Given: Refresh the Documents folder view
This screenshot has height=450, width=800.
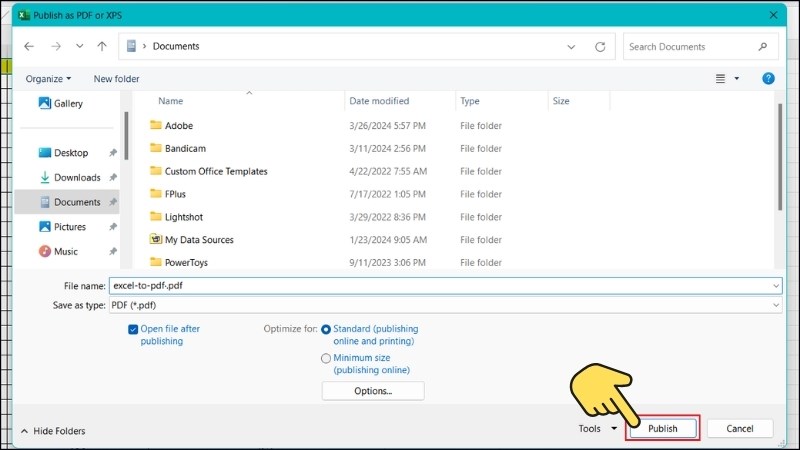Looking at the screenshot, I should click(600, 47).
